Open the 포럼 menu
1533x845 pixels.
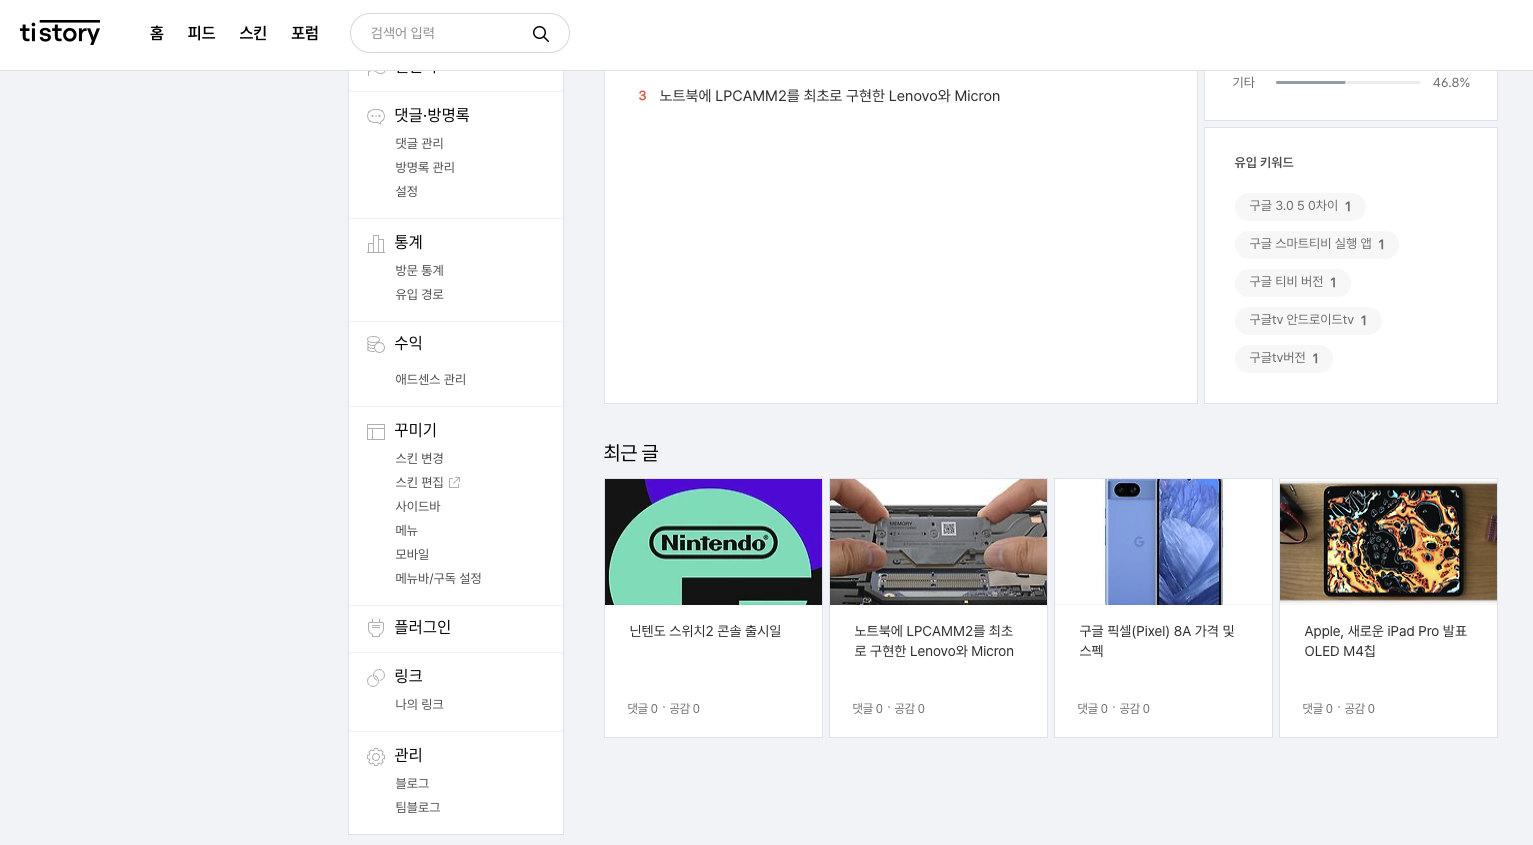click(x=305, y=33)
